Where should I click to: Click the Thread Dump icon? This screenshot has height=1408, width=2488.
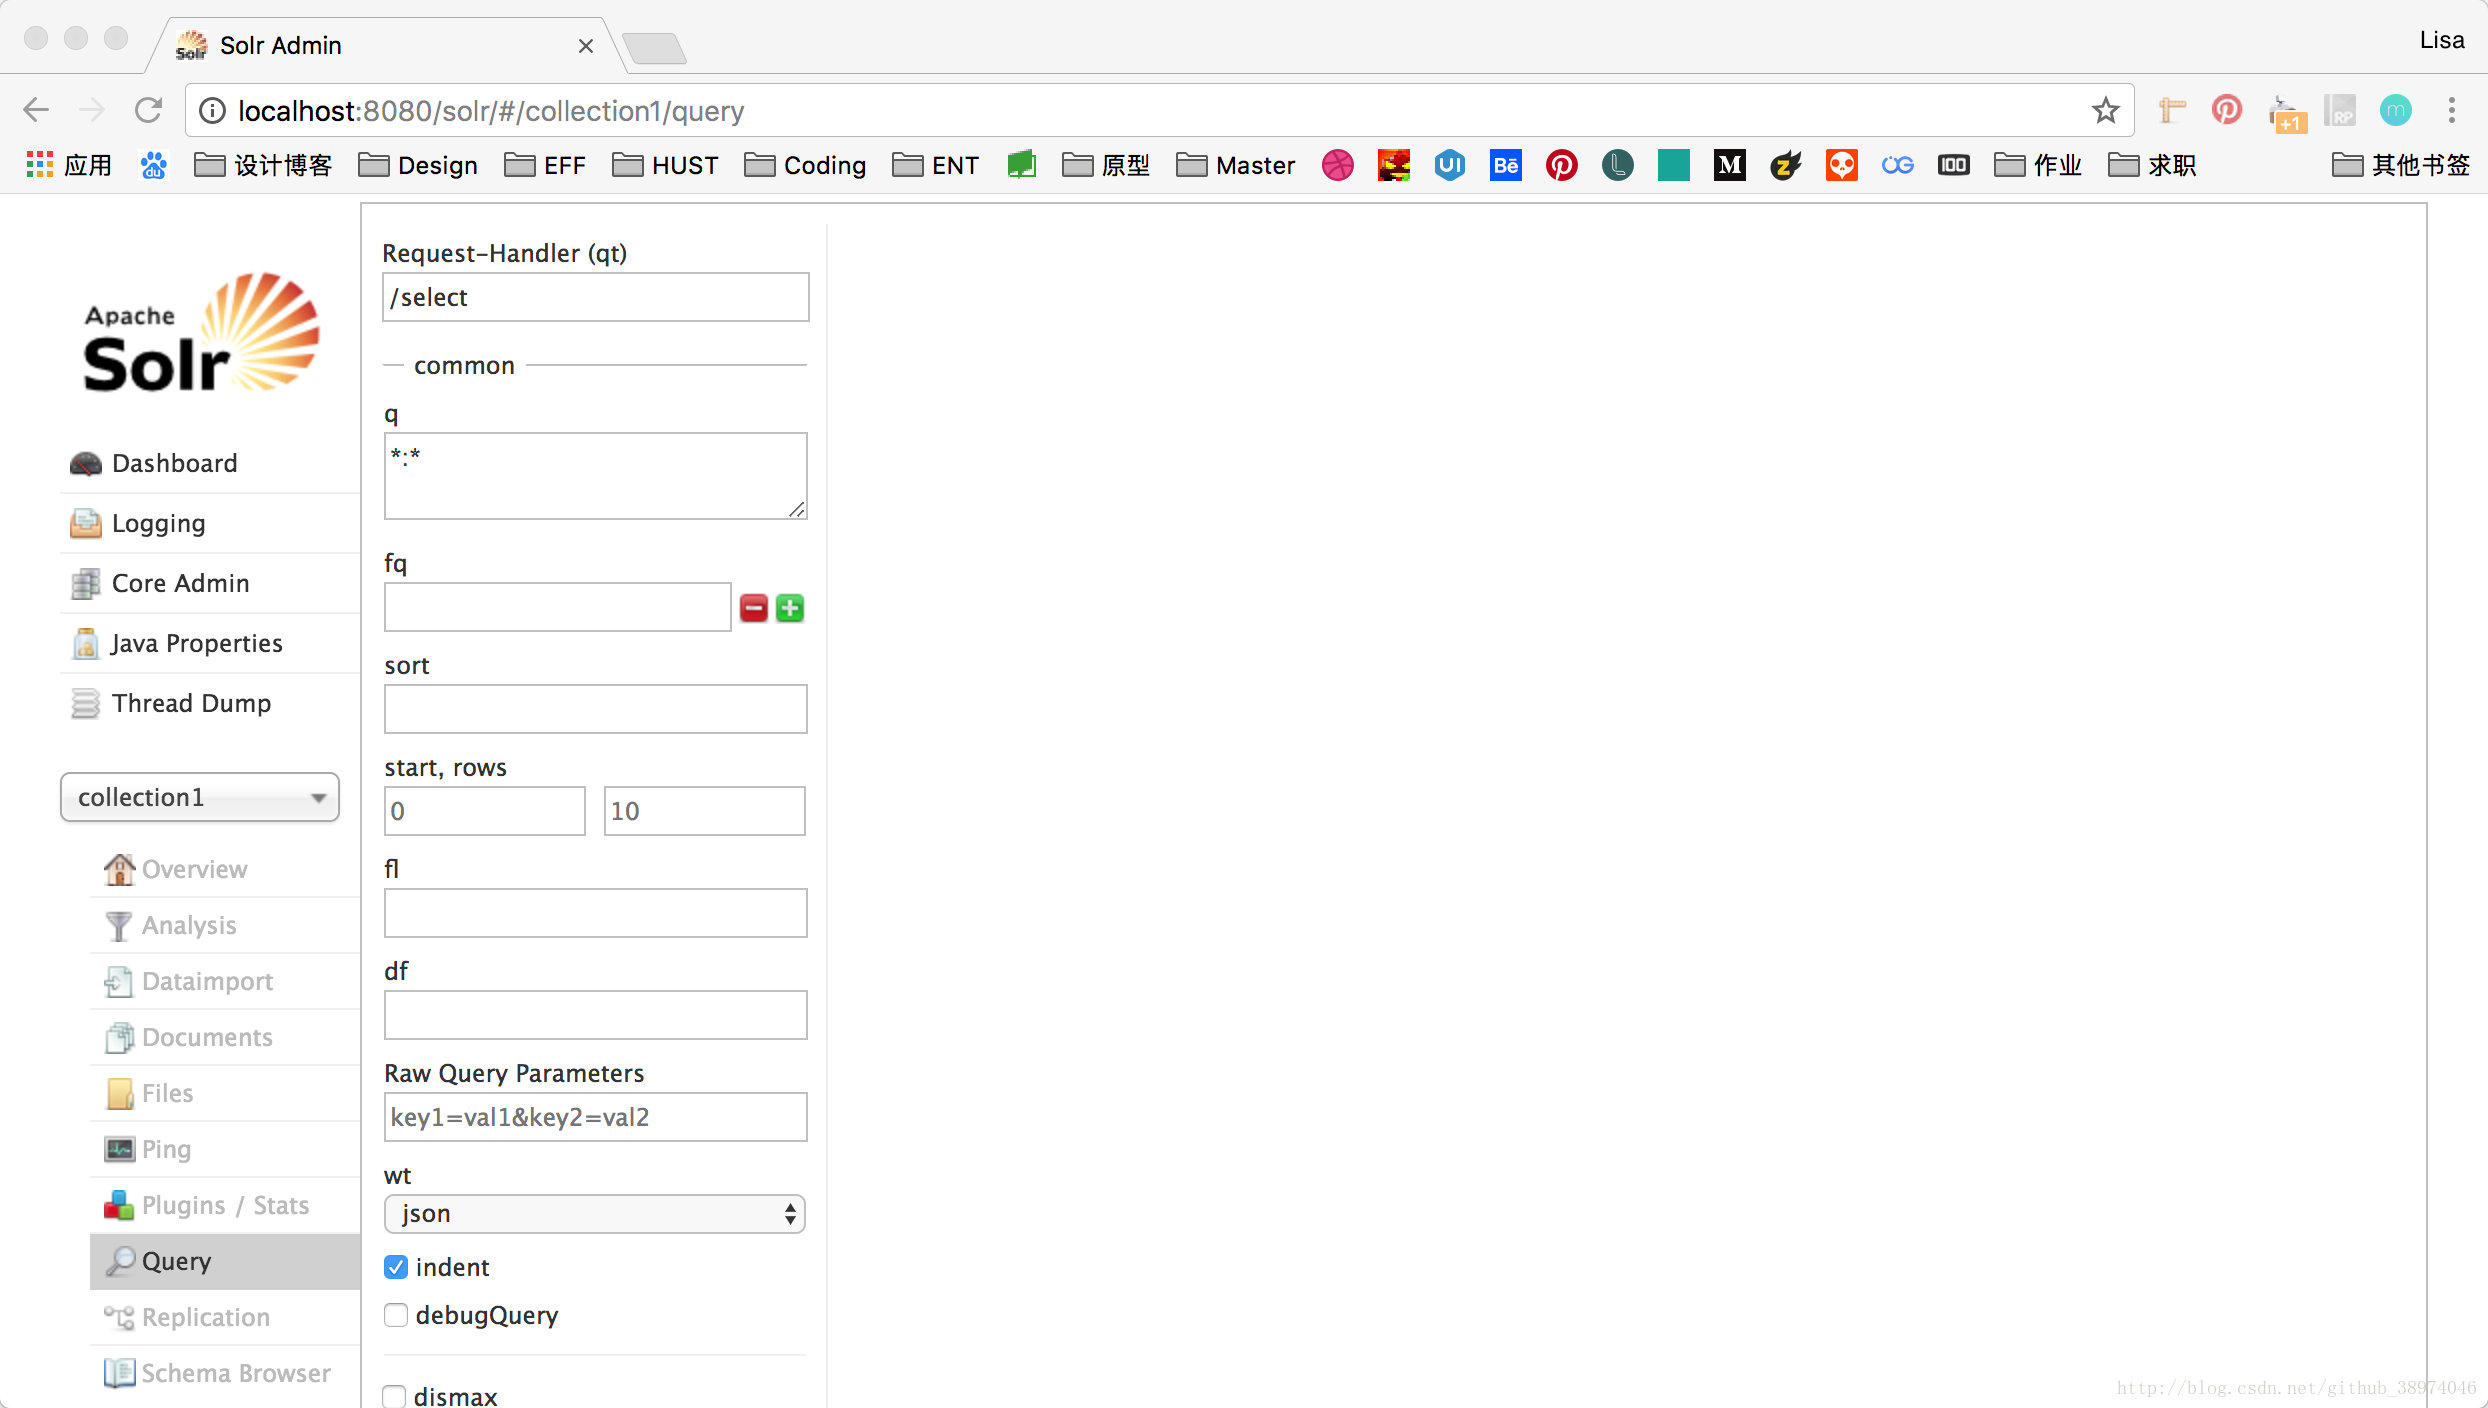[x=84, y=702]
